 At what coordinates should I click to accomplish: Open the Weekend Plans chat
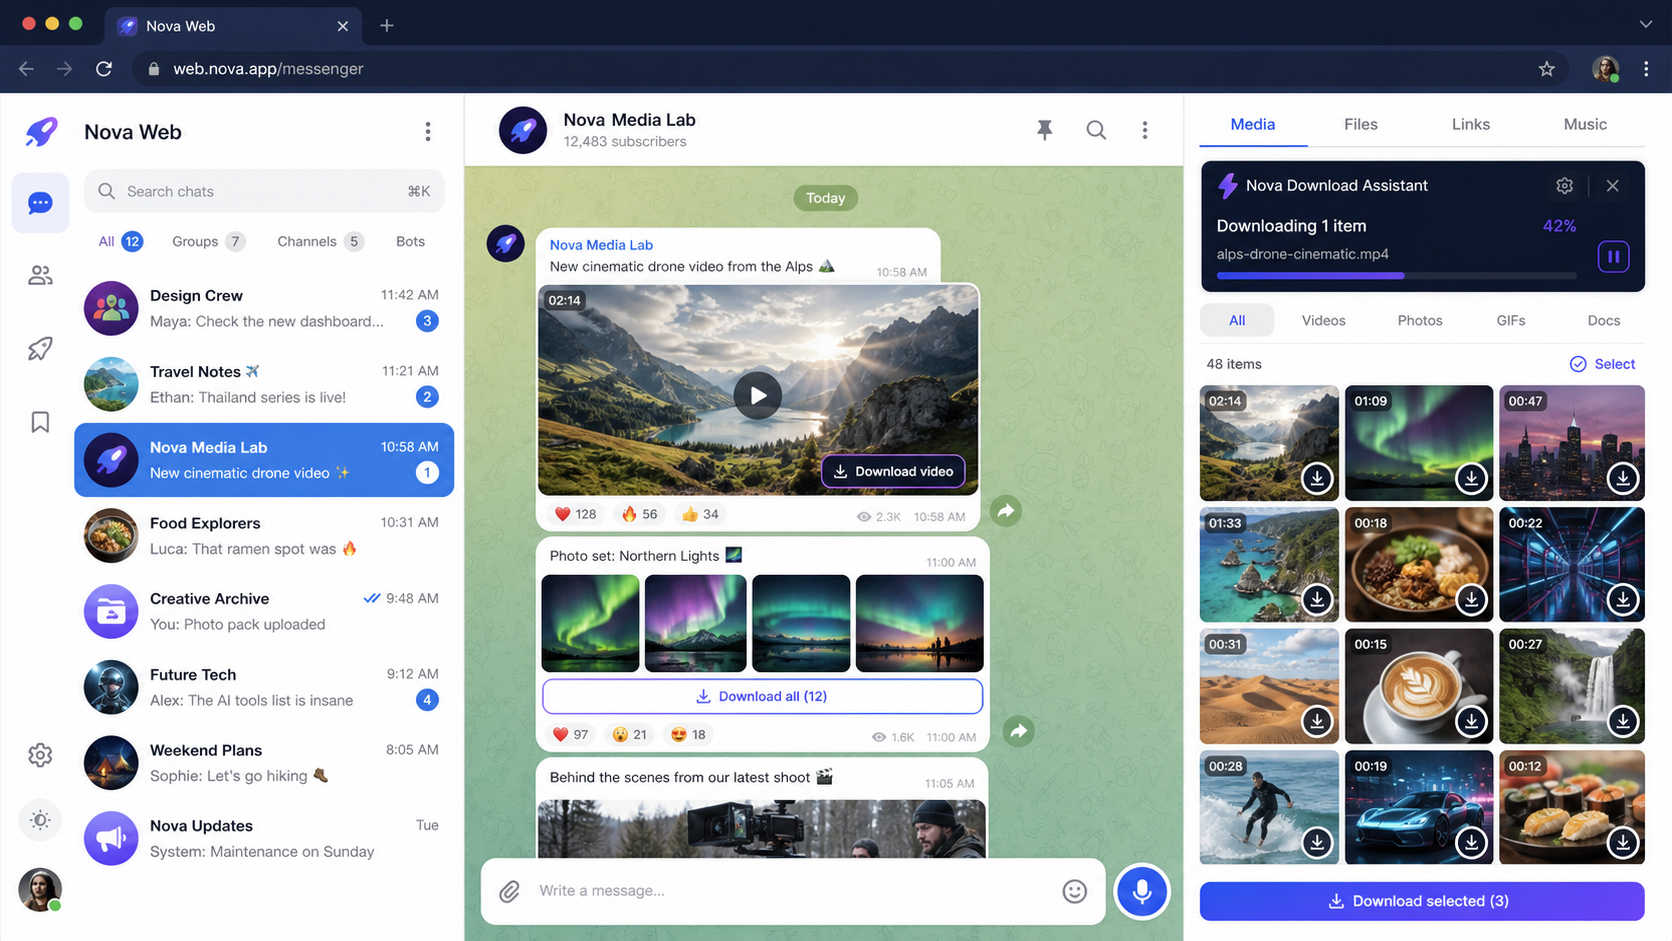[264, 763]
